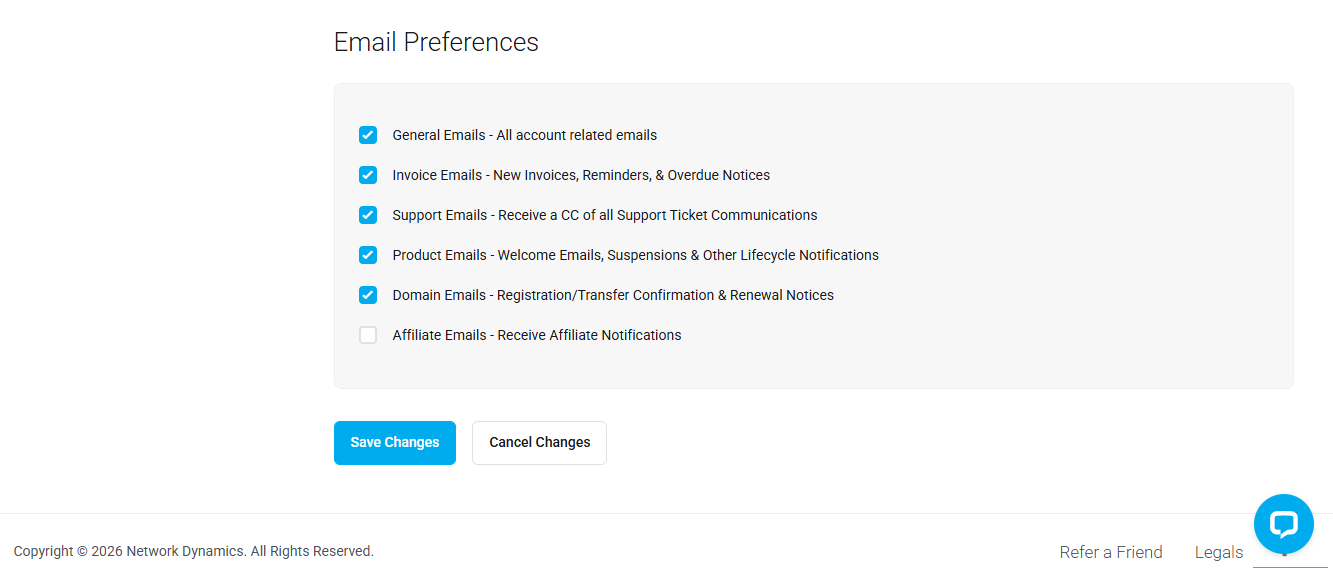Image resolution: width=1333 pixels, height=568 pixels.
Task: Disable the Support Emails checkbox
Action: tap(368, 215)
